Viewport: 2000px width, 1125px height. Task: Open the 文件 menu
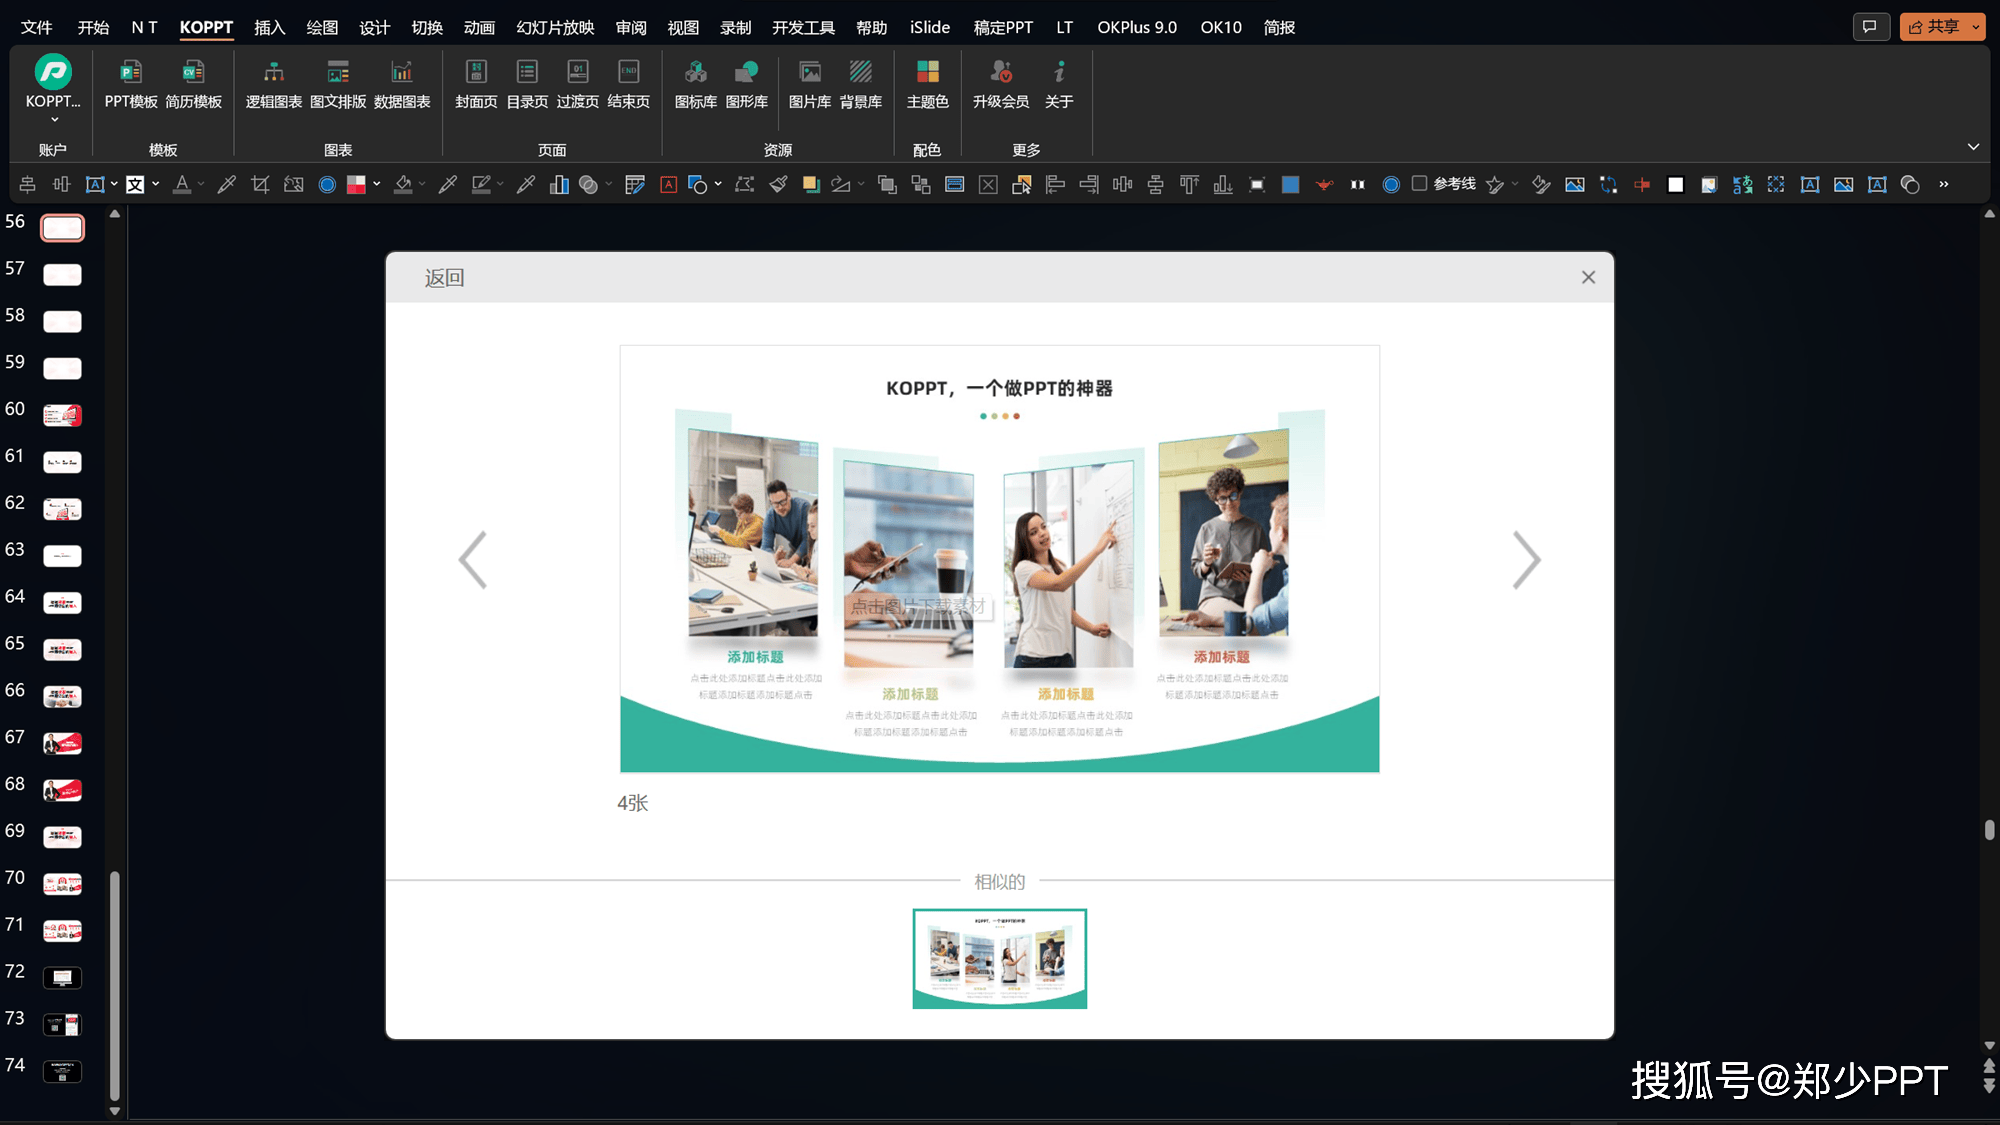pos(37,27)
